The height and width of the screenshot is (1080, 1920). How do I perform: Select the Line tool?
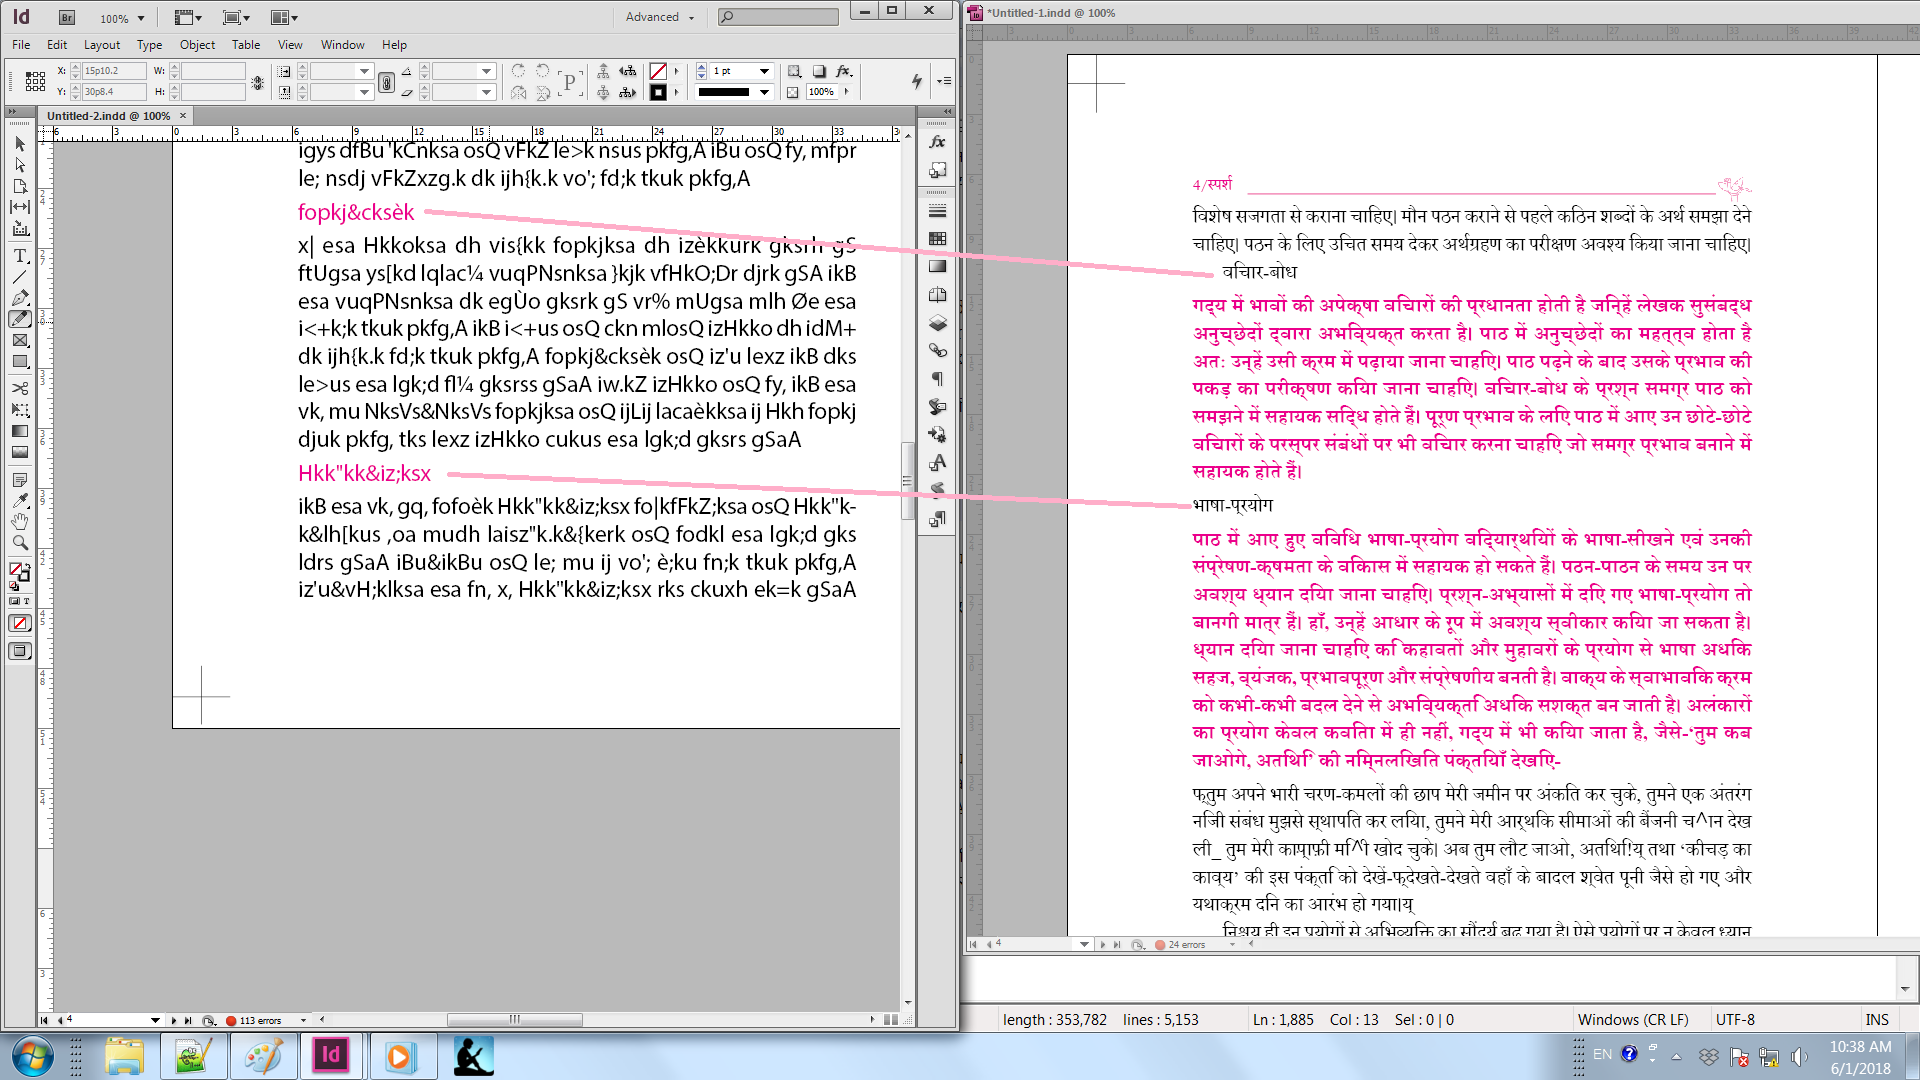point(20,277)
